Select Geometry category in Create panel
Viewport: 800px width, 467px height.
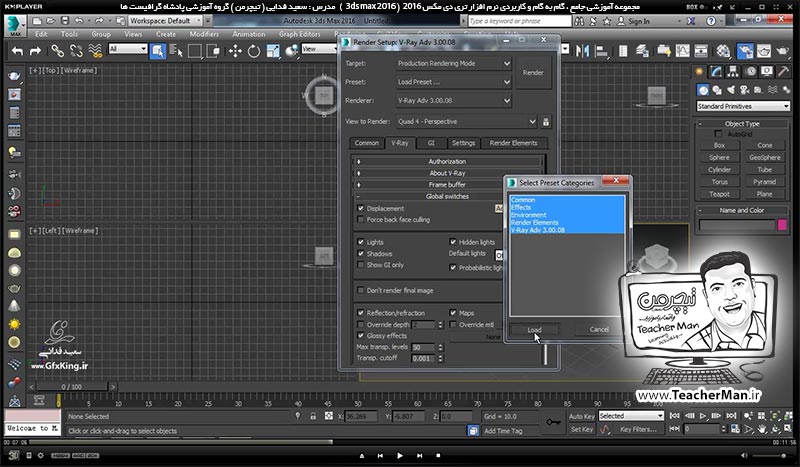[x=703, y=90]
